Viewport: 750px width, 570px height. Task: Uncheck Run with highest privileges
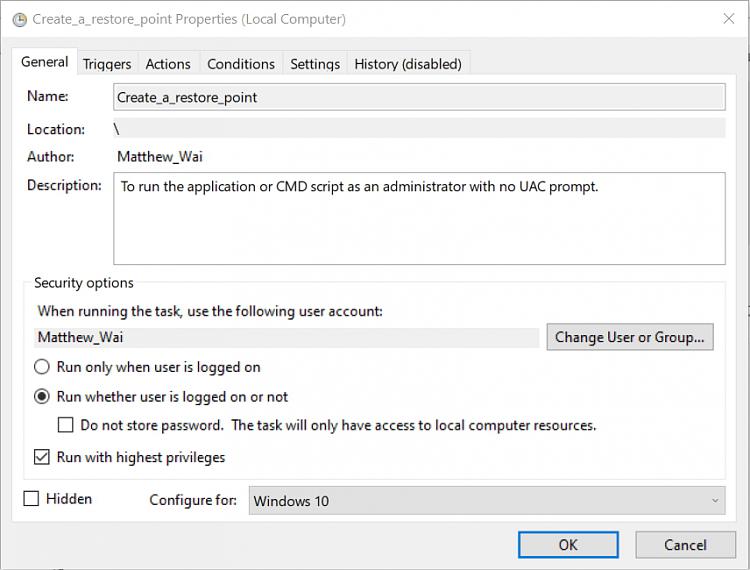[x=42, y=457]
